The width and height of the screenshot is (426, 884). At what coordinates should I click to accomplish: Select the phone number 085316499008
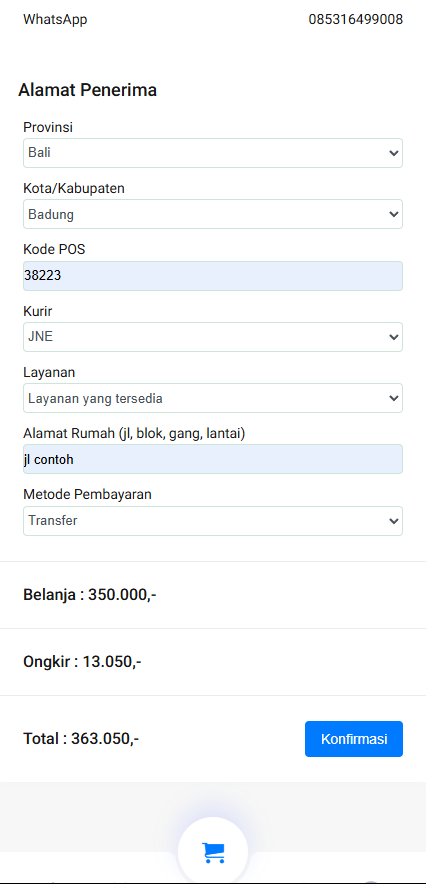[356, 20]
